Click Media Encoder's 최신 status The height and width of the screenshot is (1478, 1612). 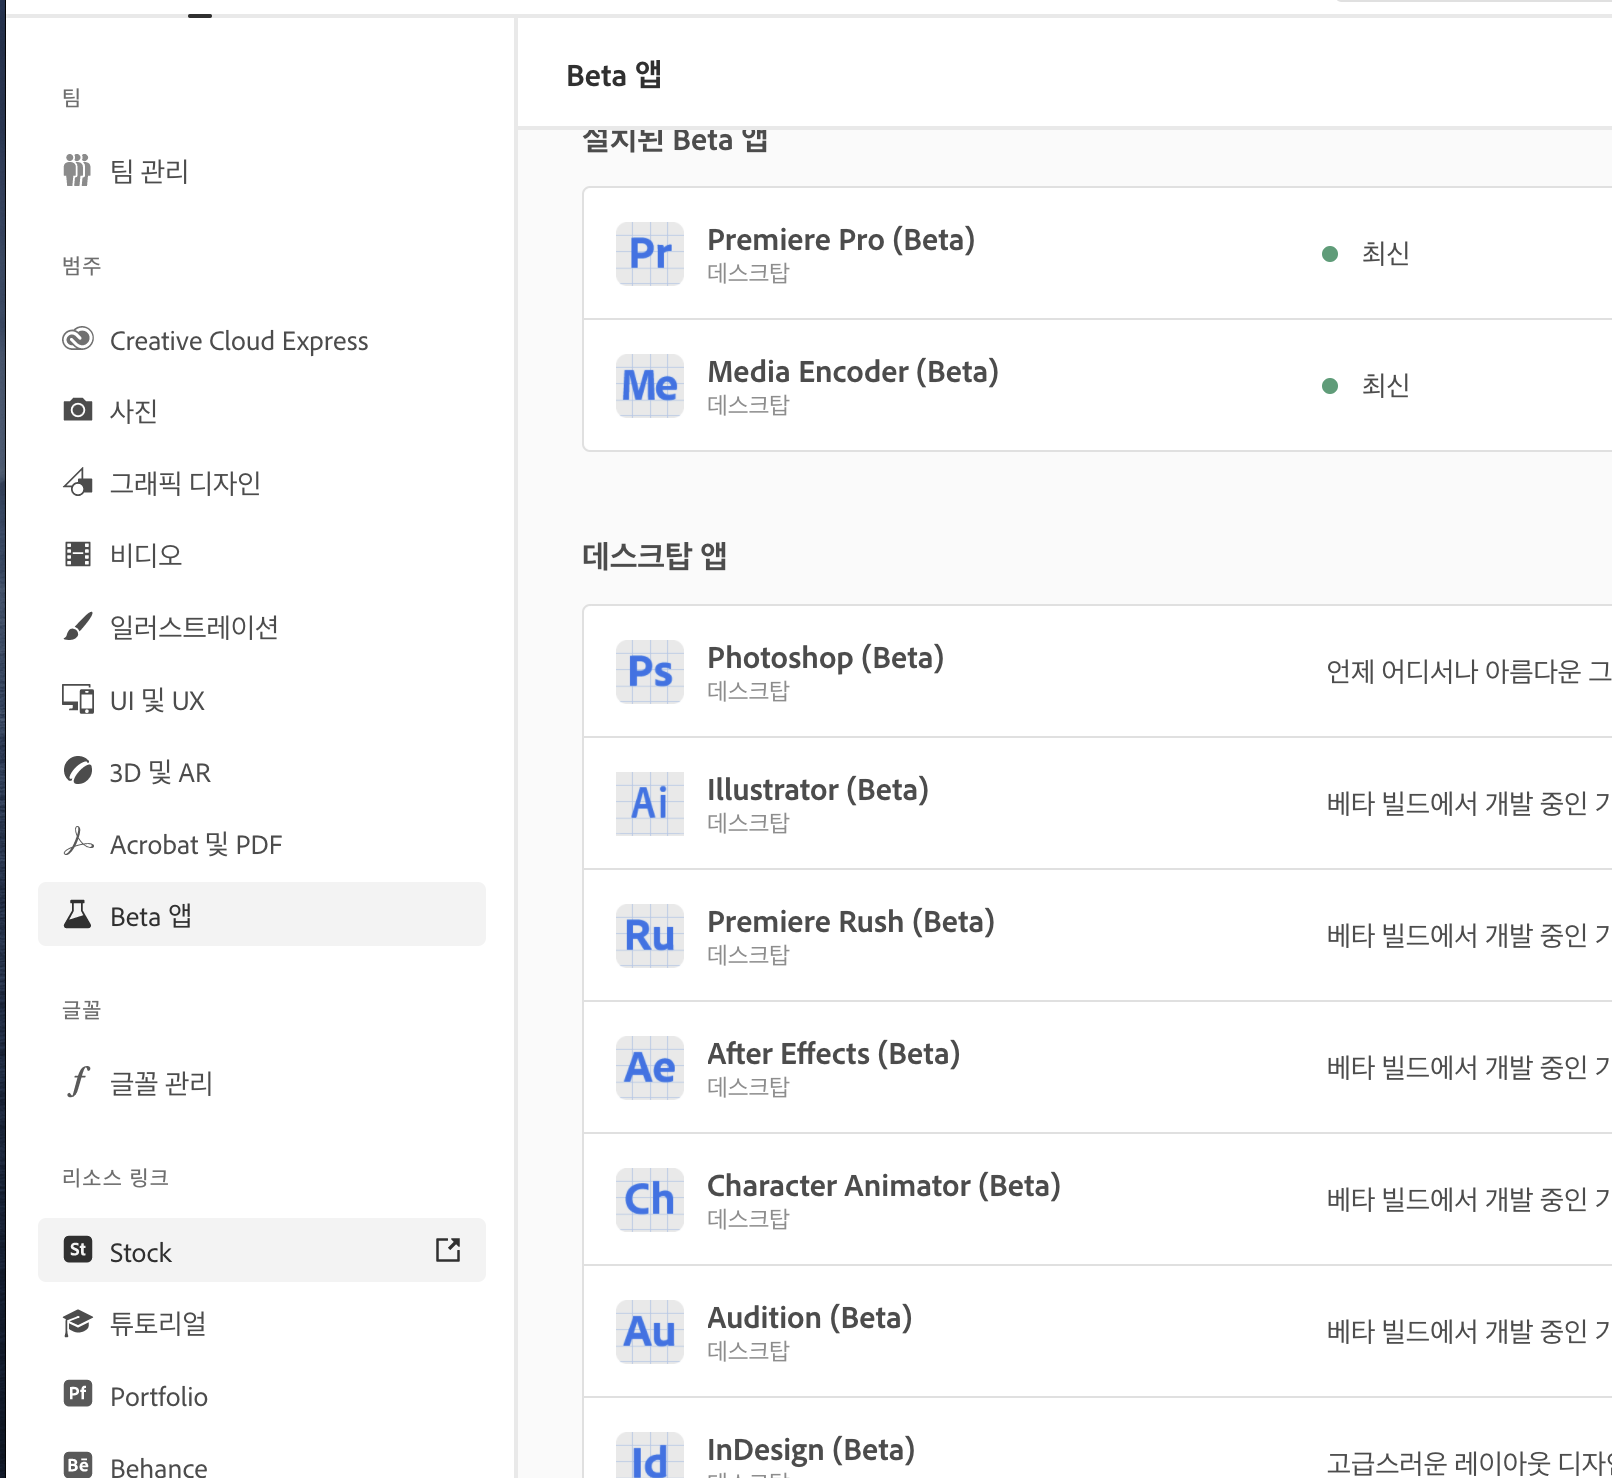1385,385
